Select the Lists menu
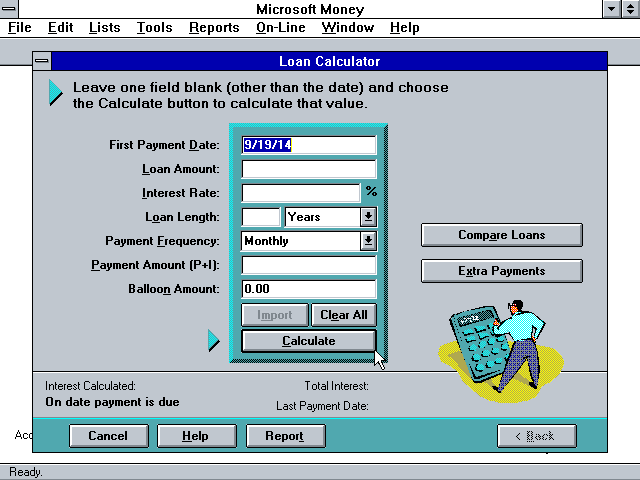 (104, 28)
